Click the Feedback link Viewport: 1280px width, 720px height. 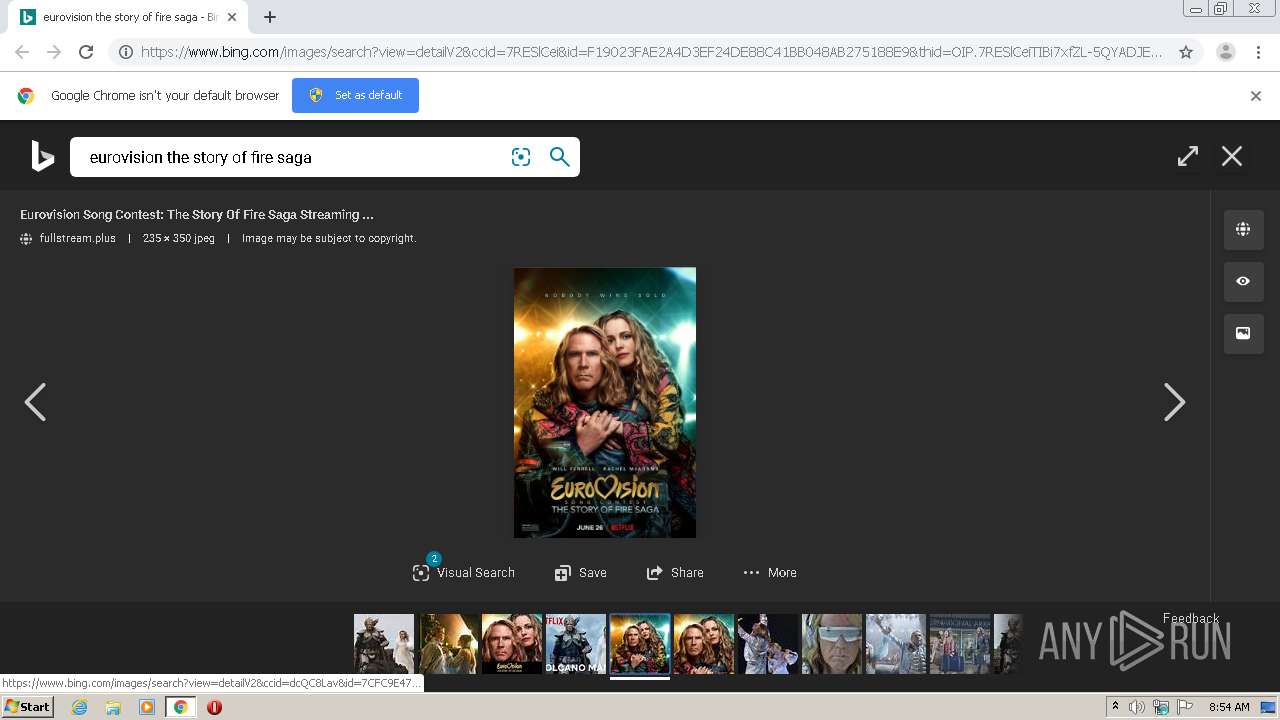1191,618
